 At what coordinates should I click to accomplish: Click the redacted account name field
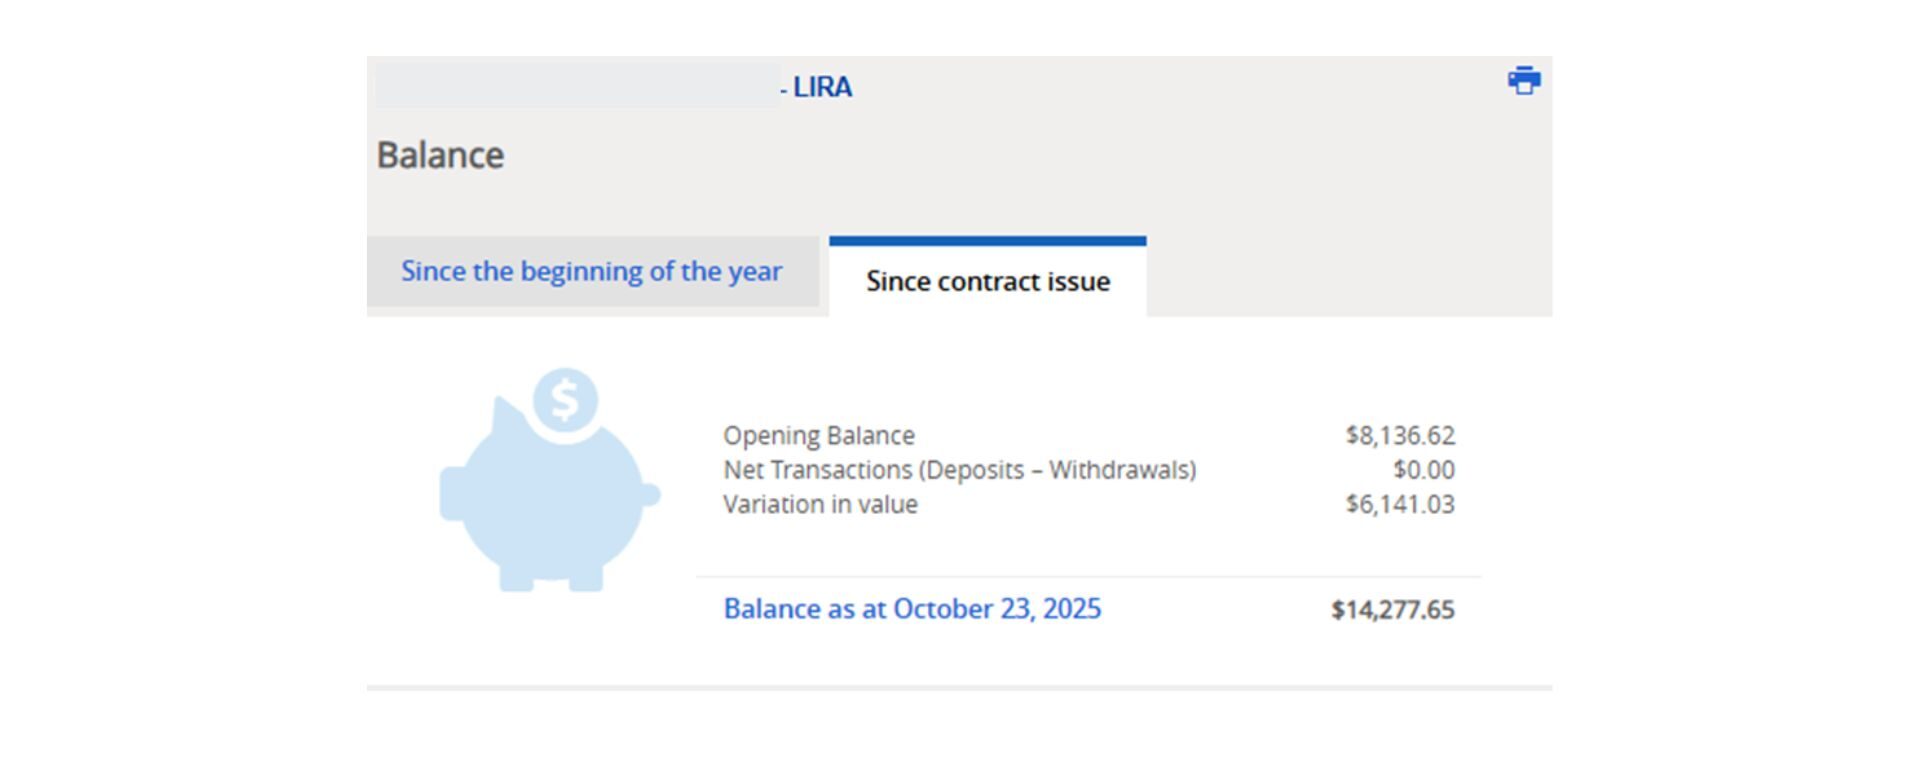coord(577,86)
